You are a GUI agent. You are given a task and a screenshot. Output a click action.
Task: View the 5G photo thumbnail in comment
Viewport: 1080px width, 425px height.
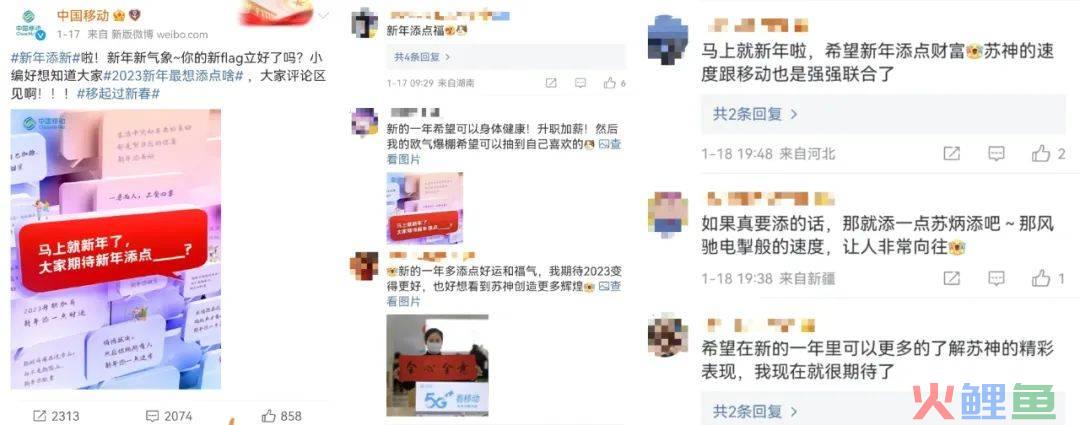coord(437,366)
